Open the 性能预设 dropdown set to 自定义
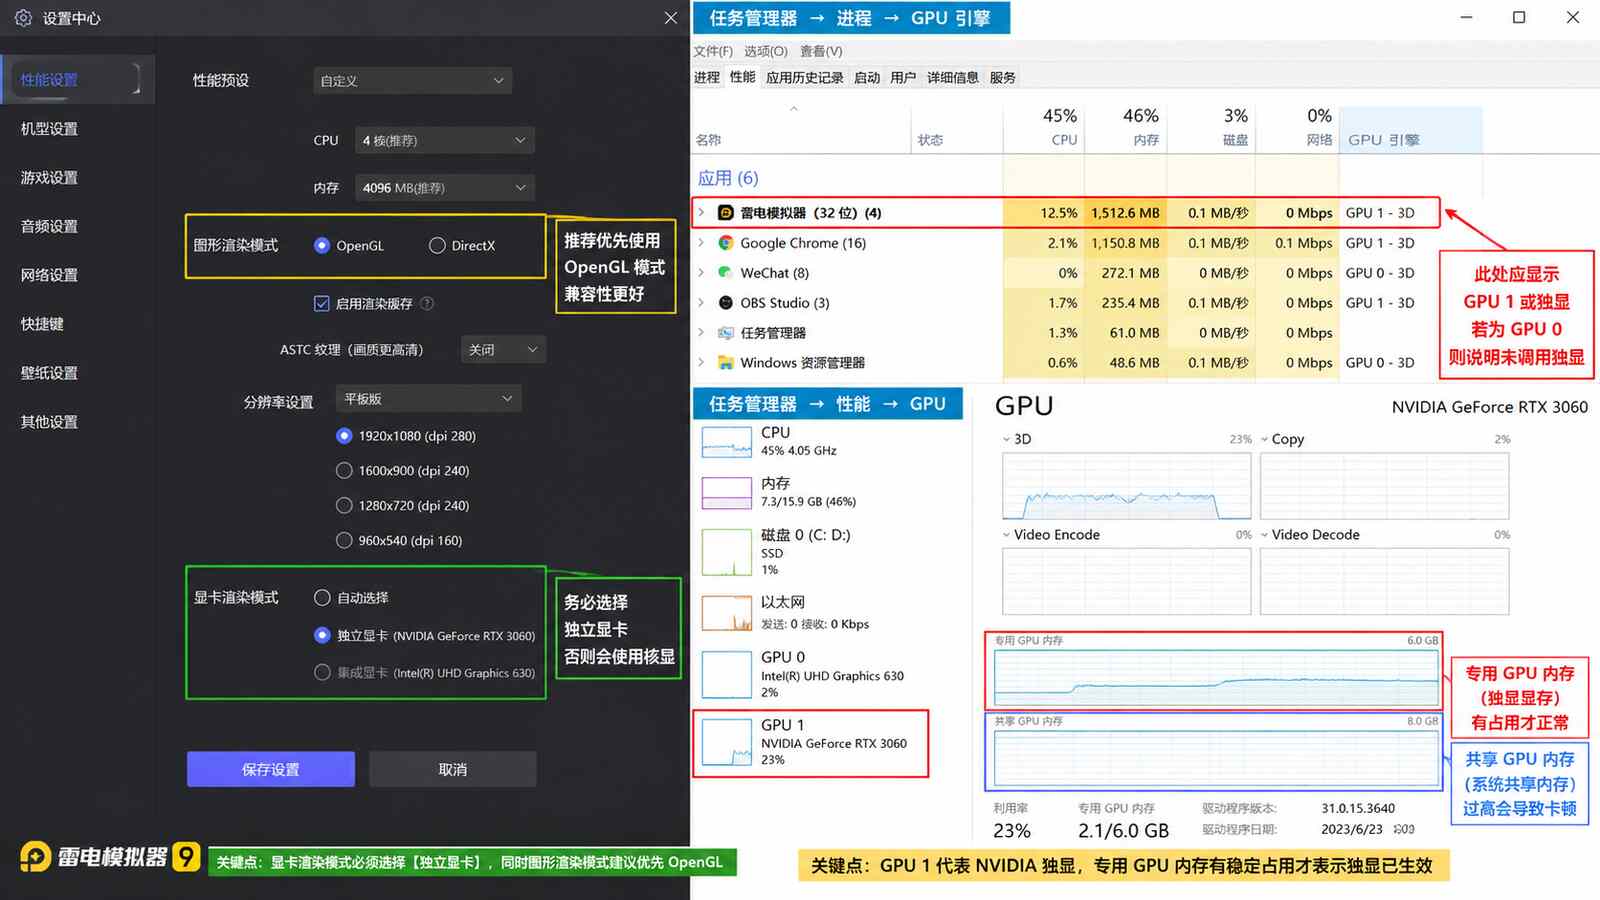This screenshot has width=1600, height=900. [412, 81]
